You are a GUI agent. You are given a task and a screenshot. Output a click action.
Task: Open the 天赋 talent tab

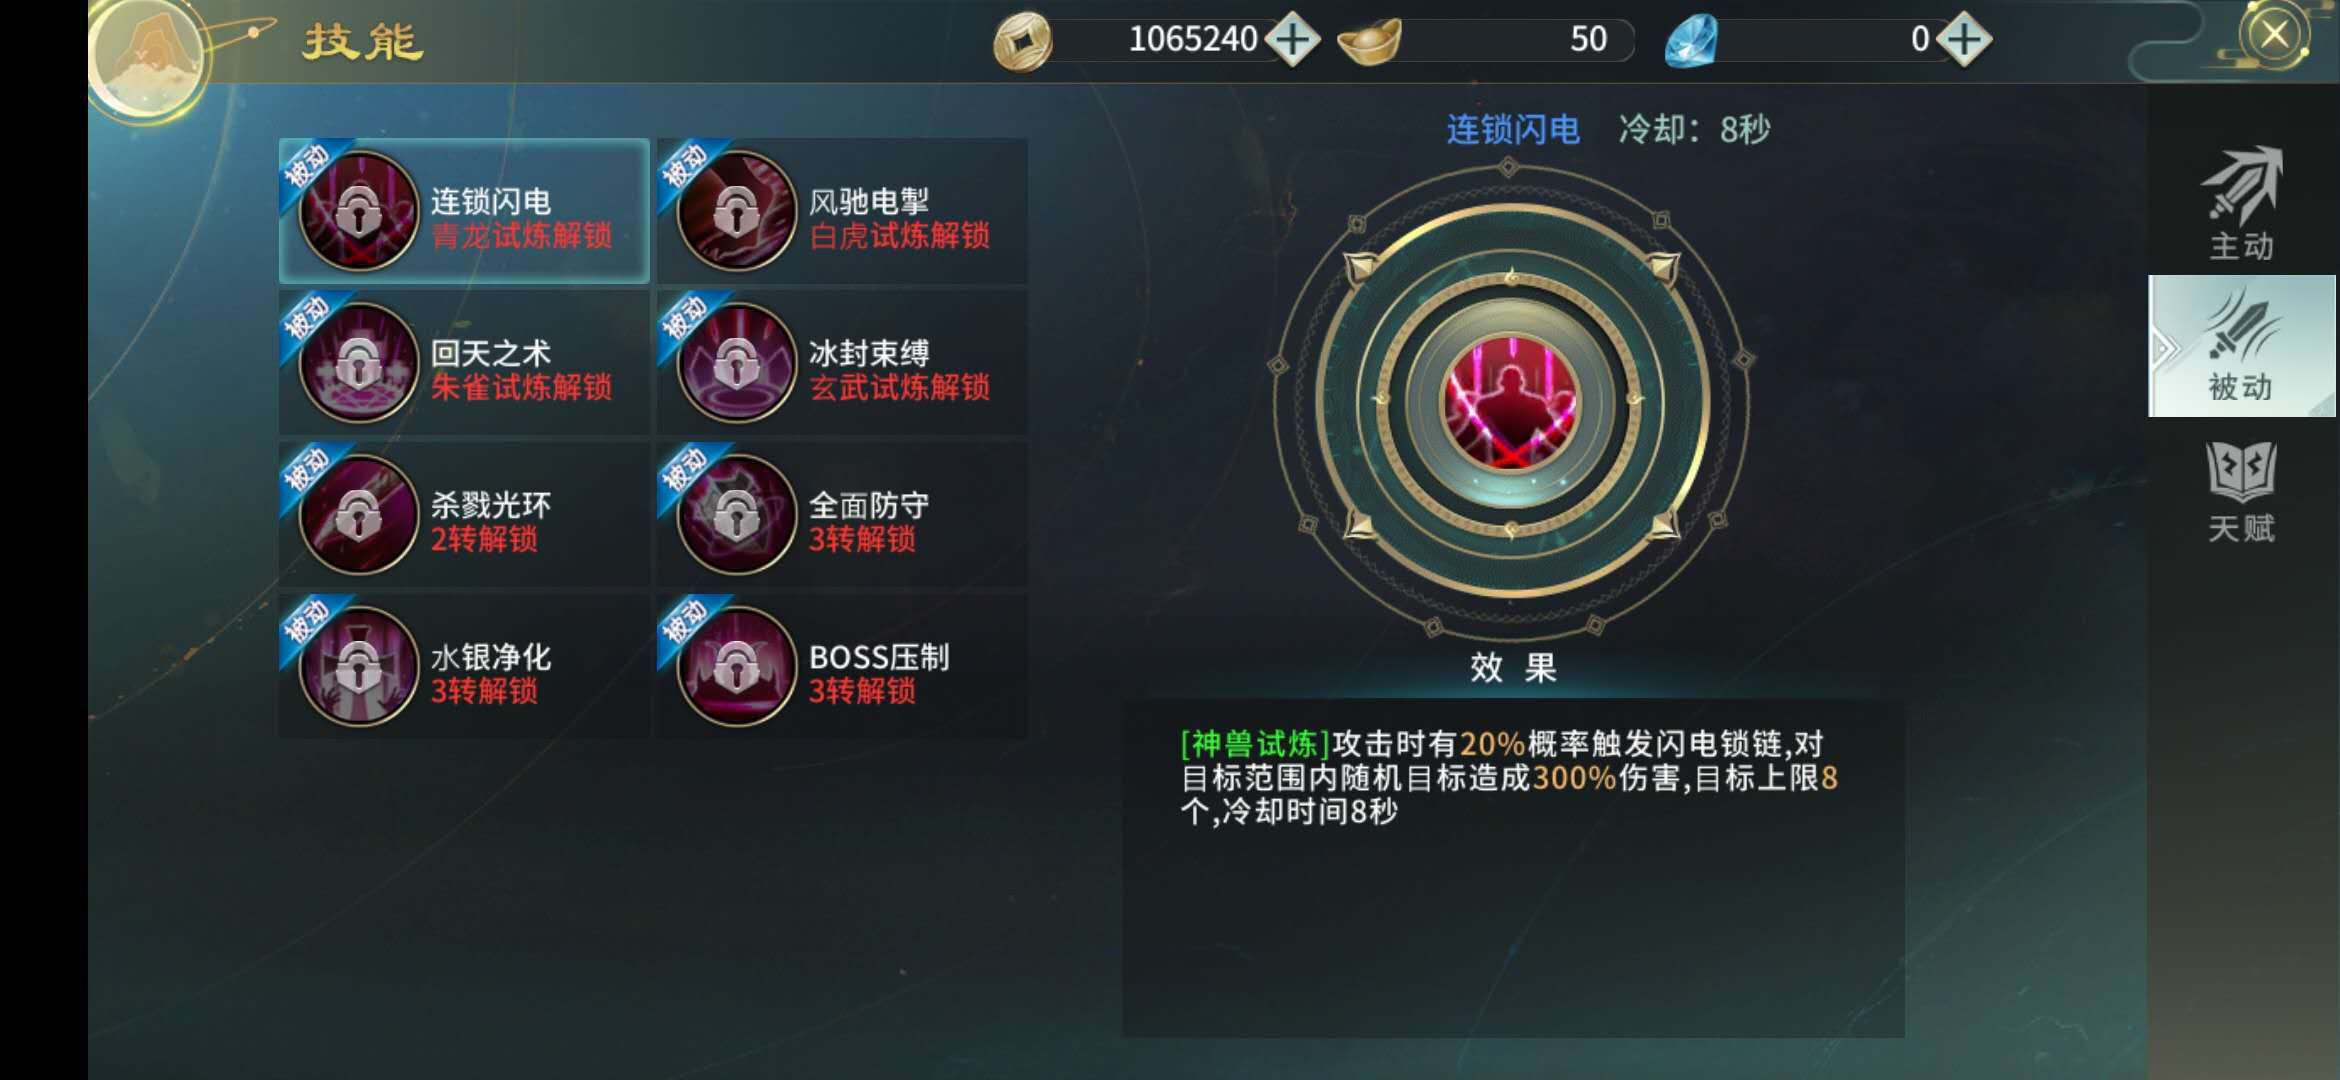[x=2242, y=492]
